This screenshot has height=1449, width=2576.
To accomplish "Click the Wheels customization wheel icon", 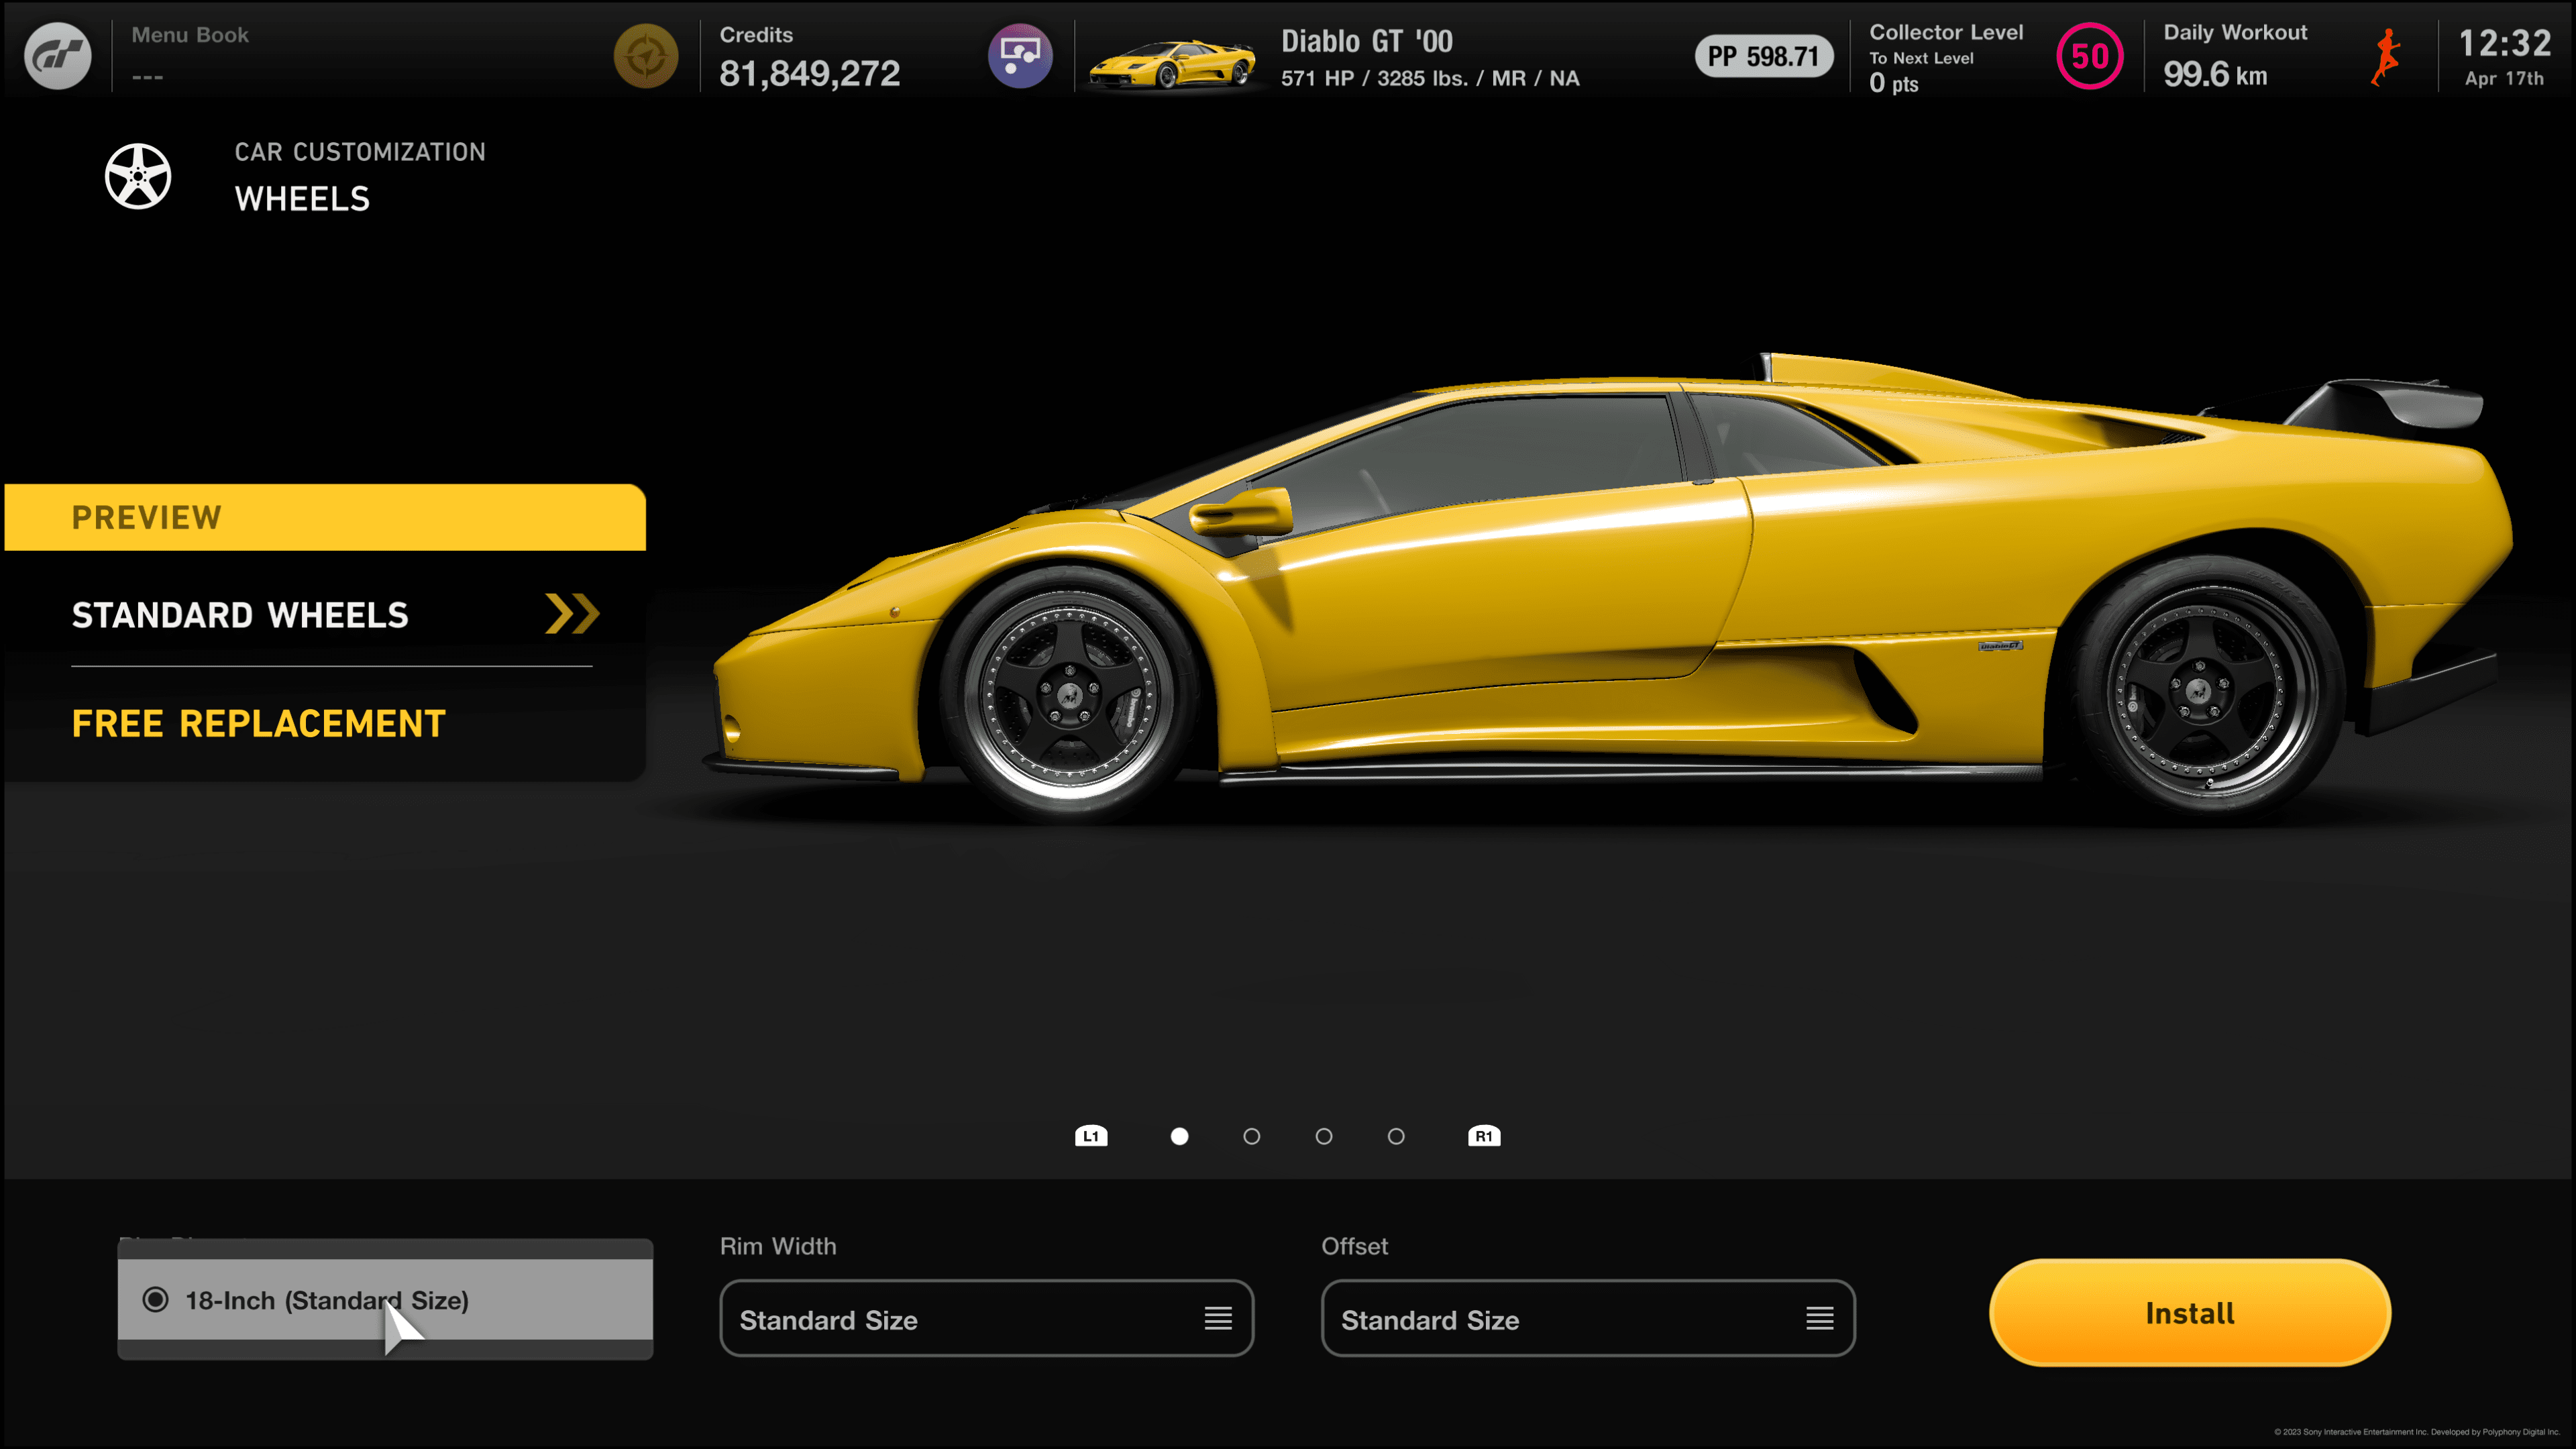I will [x=138, y=176].
